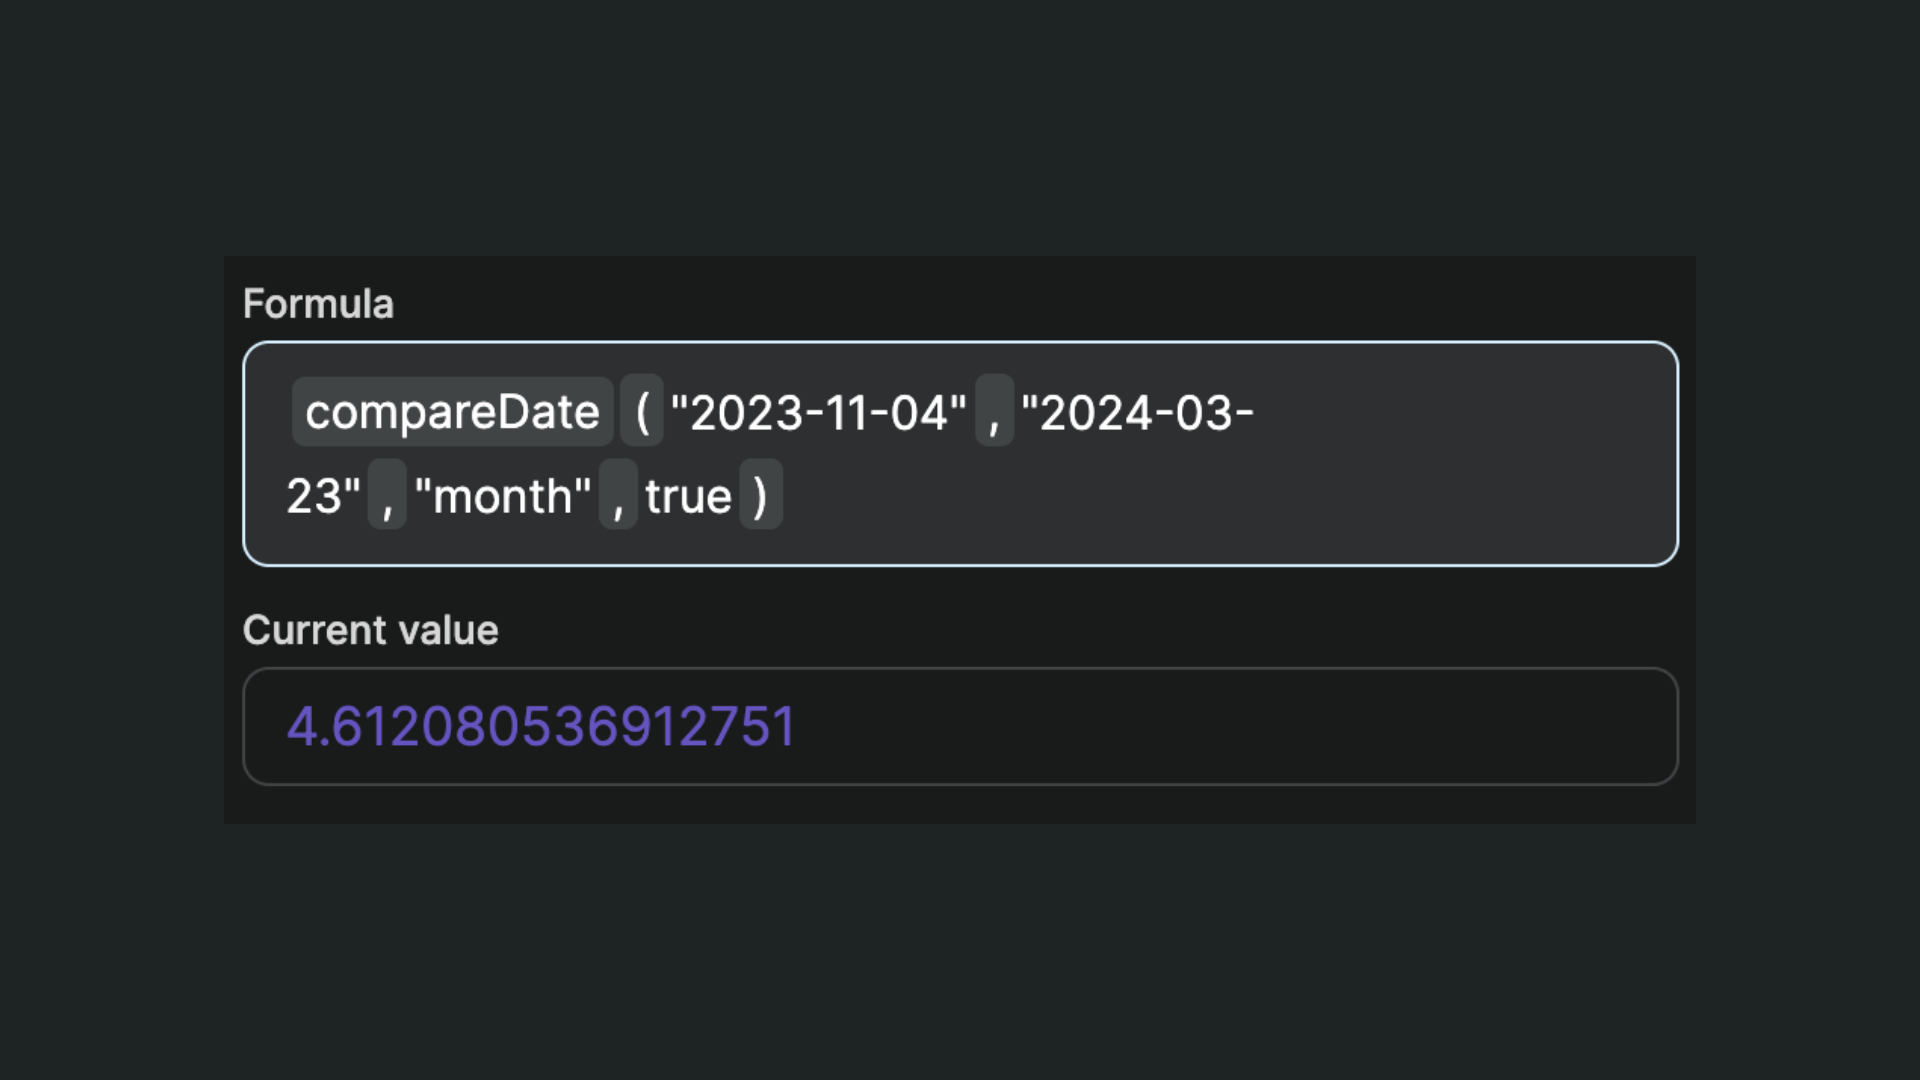Click the true boolean argument token
This screenshot has width=1920, height=1080.
tap(688, 495)
